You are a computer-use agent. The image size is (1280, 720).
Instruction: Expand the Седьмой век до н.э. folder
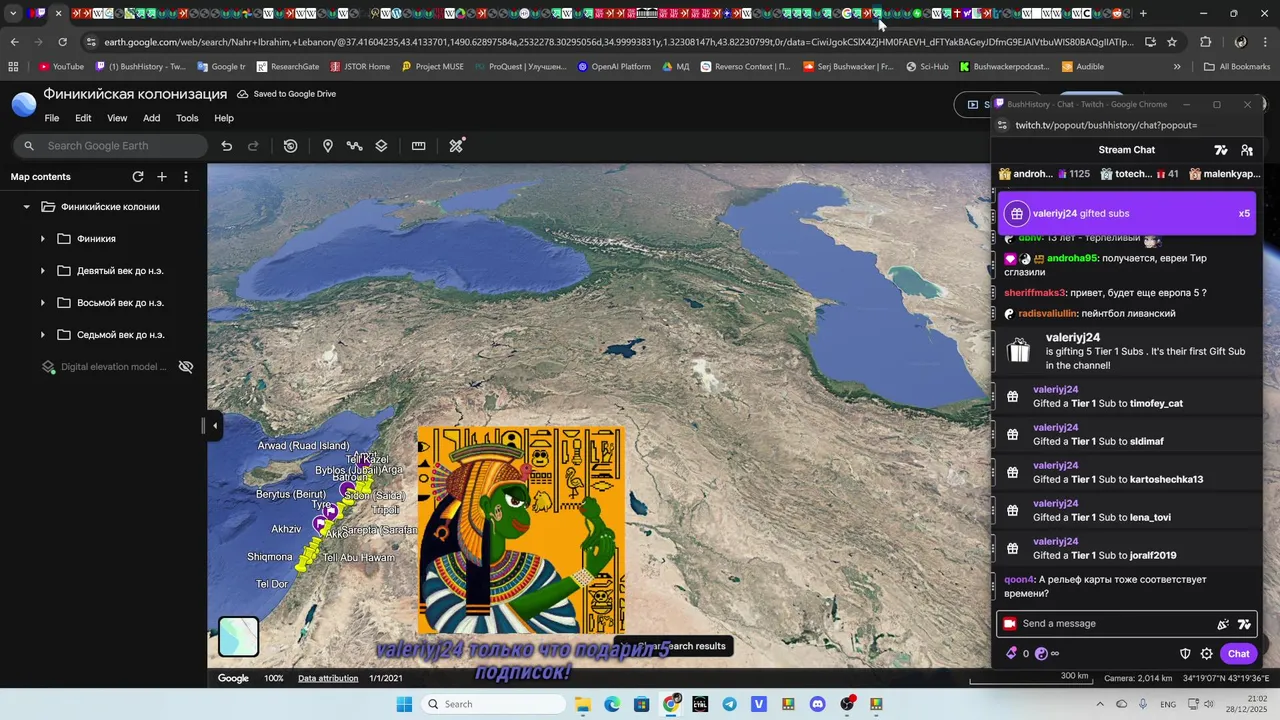(42, 335)
